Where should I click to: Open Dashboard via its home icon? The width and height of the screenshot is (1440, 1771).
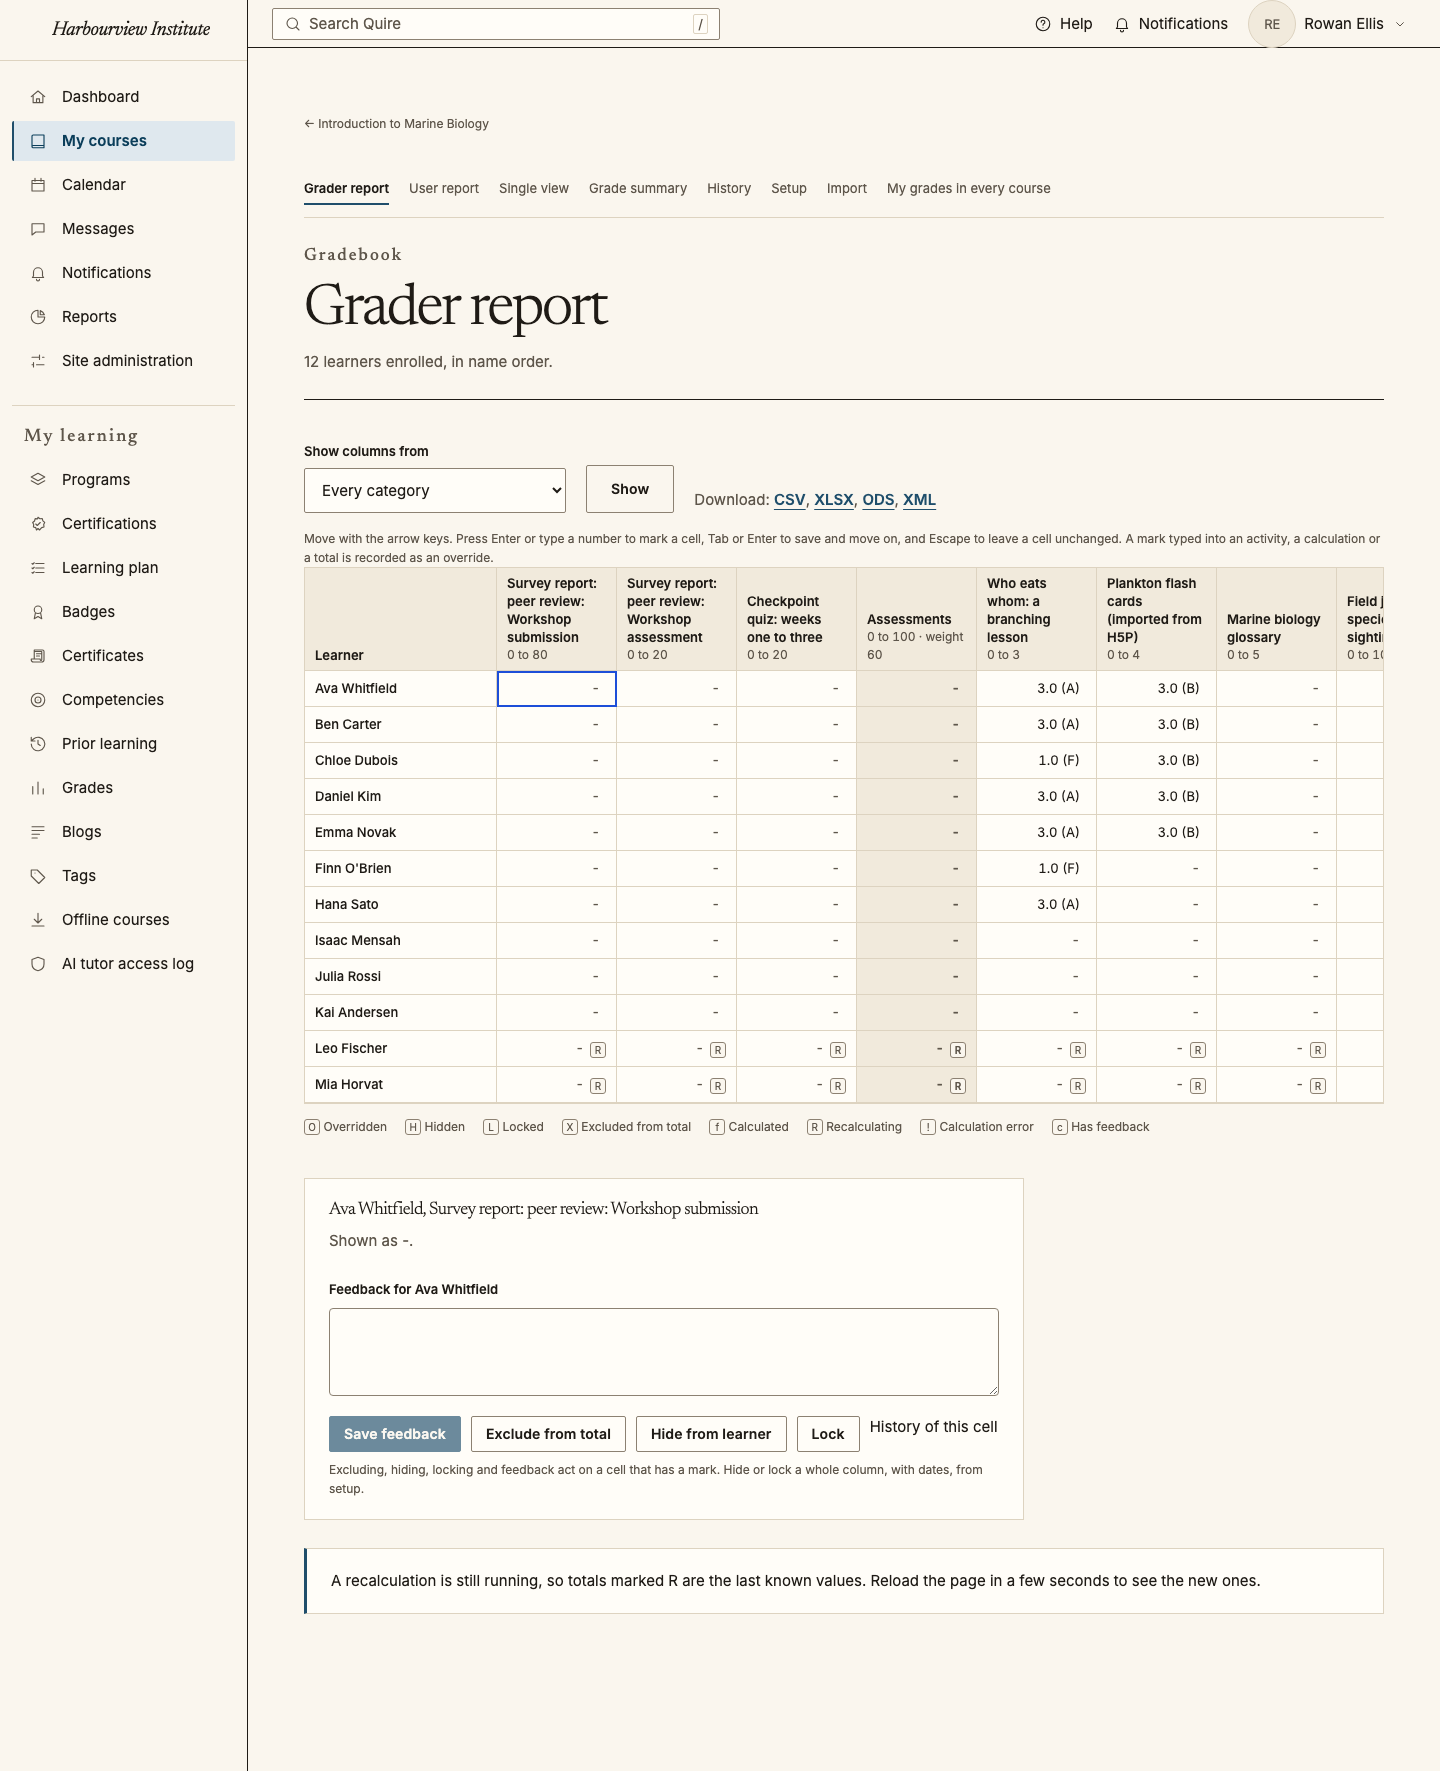click(38, 97)
